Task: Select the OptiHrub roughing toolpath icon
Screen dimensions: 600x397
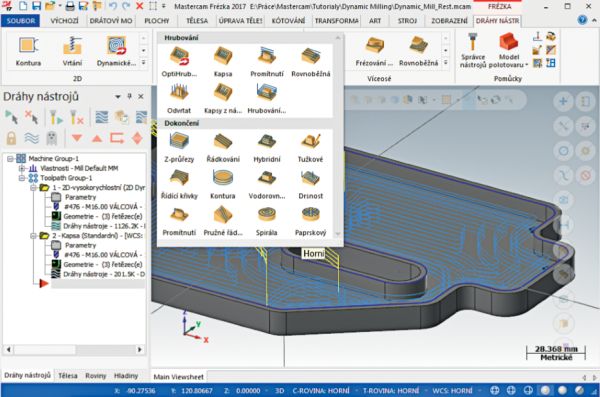Action: click(x=179, y=61)
